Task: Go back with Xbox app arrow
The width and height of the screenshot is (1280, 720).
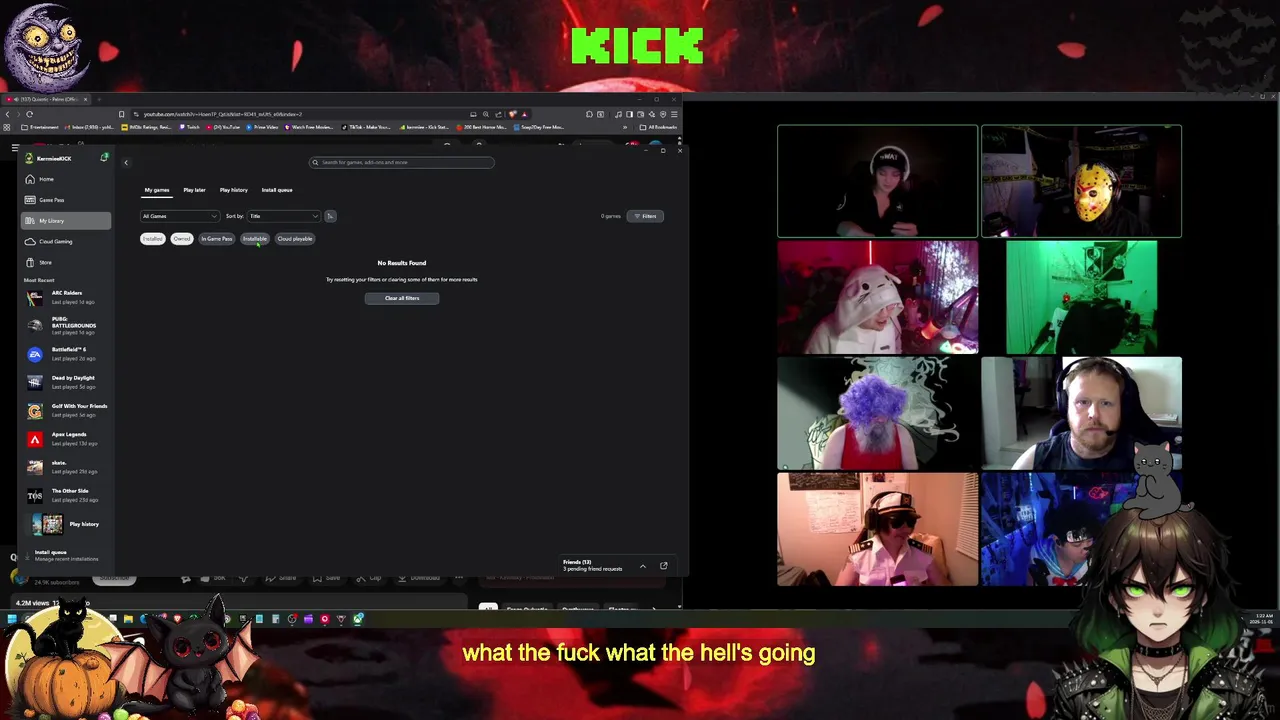Action: coord(125,162)
